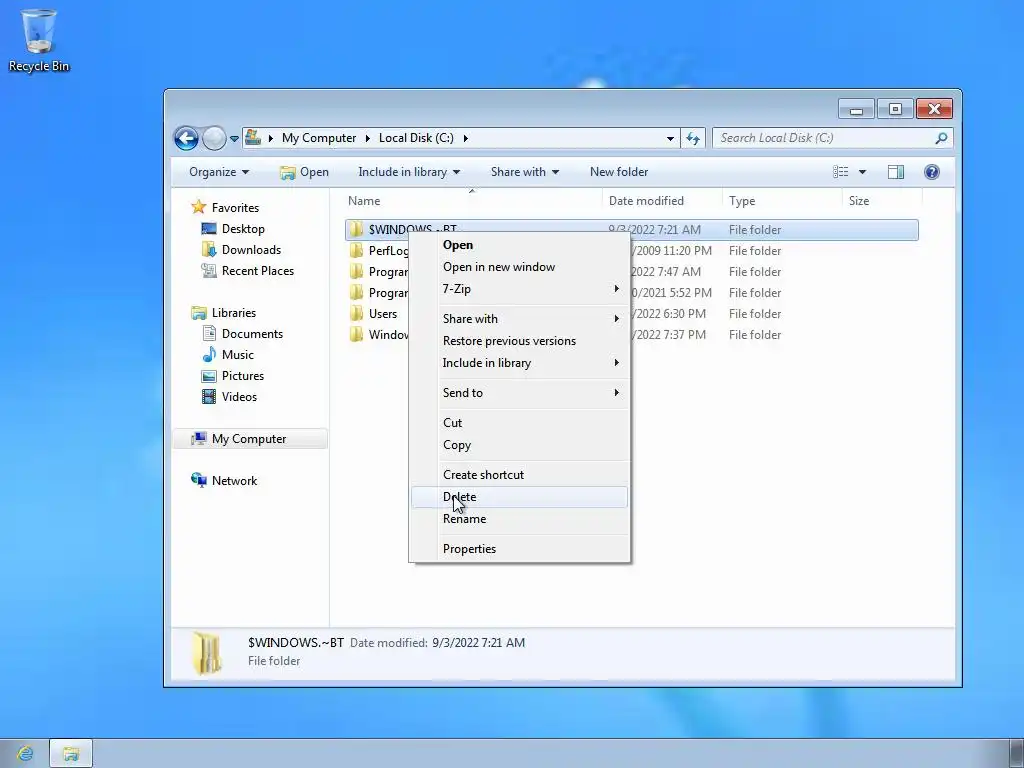Select Local Disk (C:) in address breadcrumb
1024x768 pixels.
click(x=416, y=138)
